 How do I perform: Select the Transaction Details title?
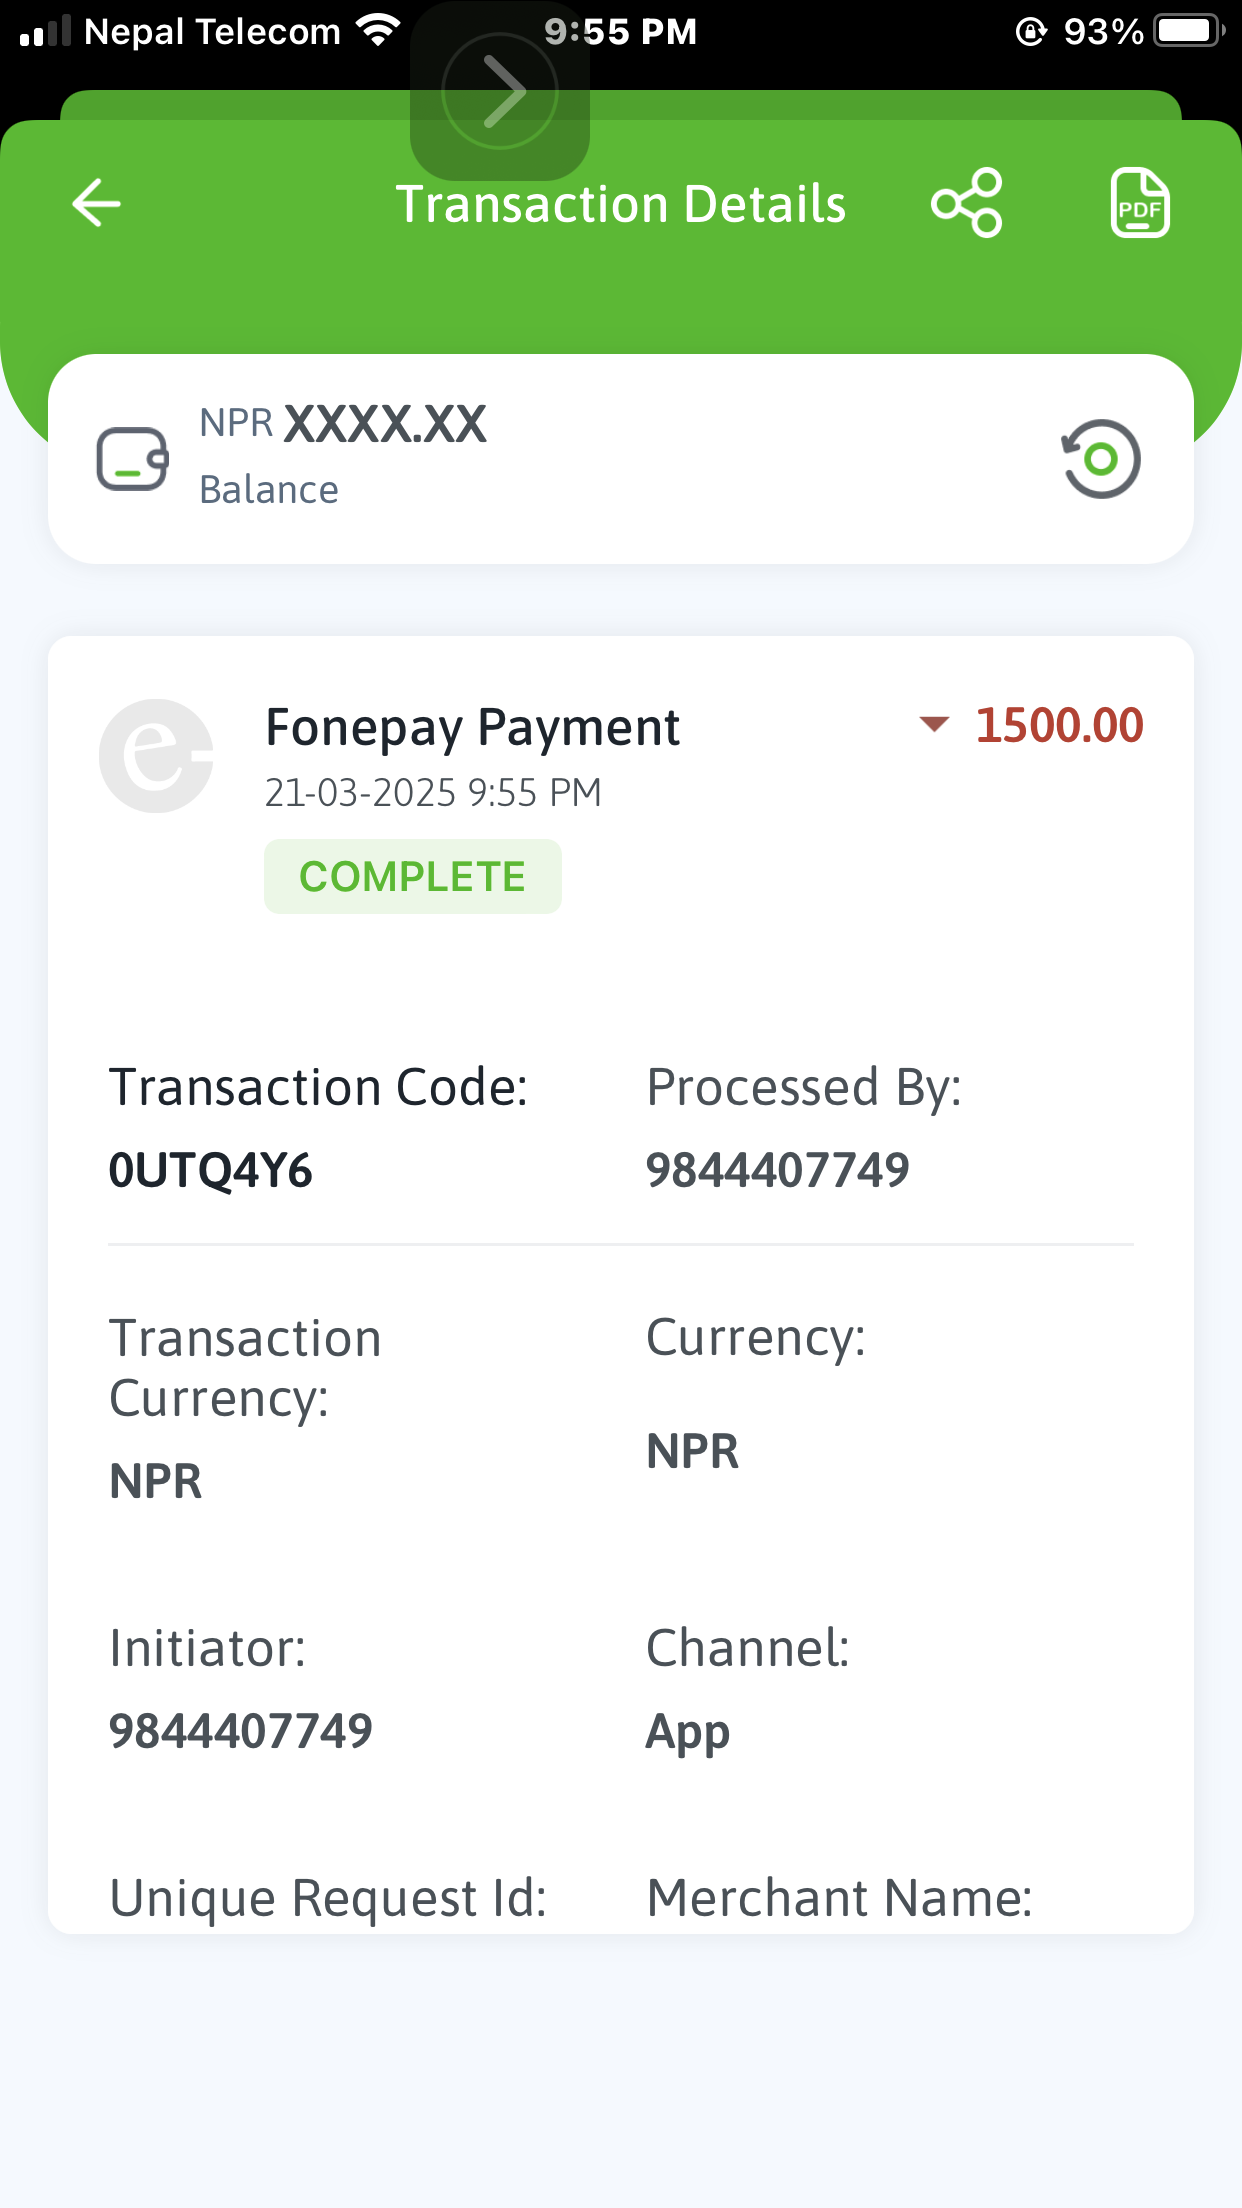tap(621, 204)
